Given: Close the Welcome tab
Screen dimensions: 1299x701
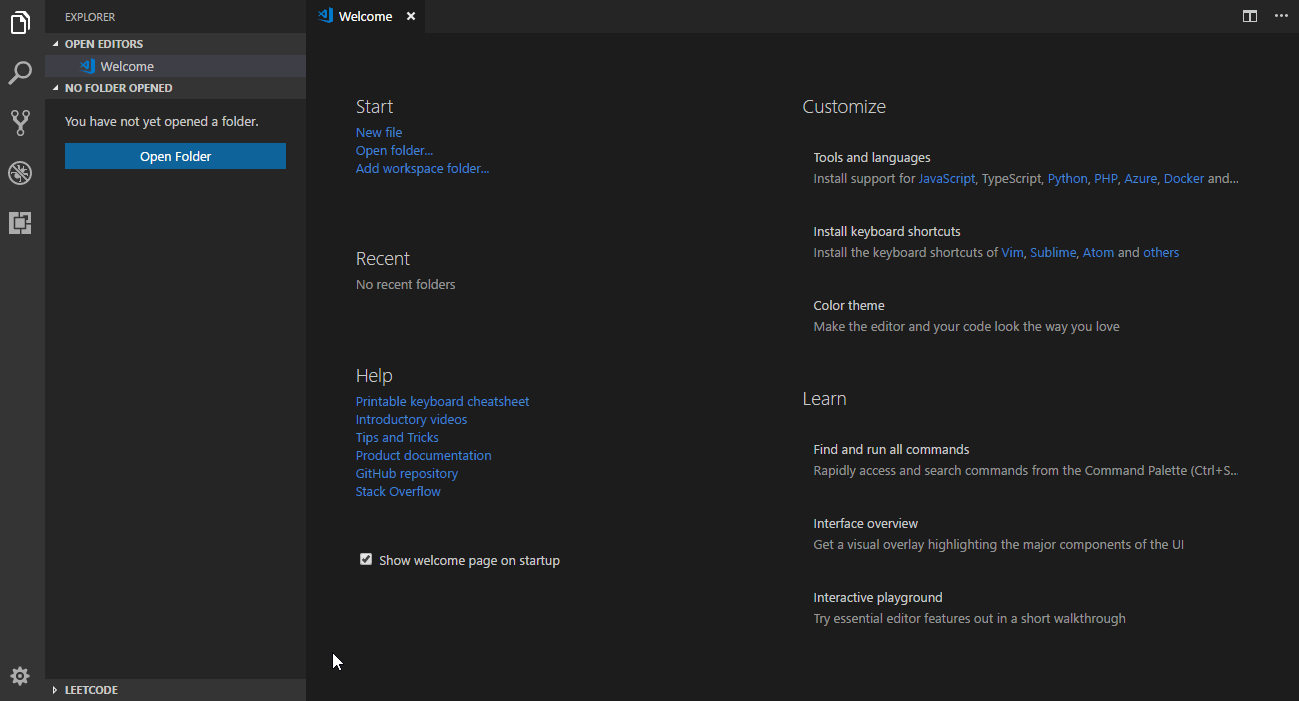Looking at the screenshot, I should click(411, 17).
